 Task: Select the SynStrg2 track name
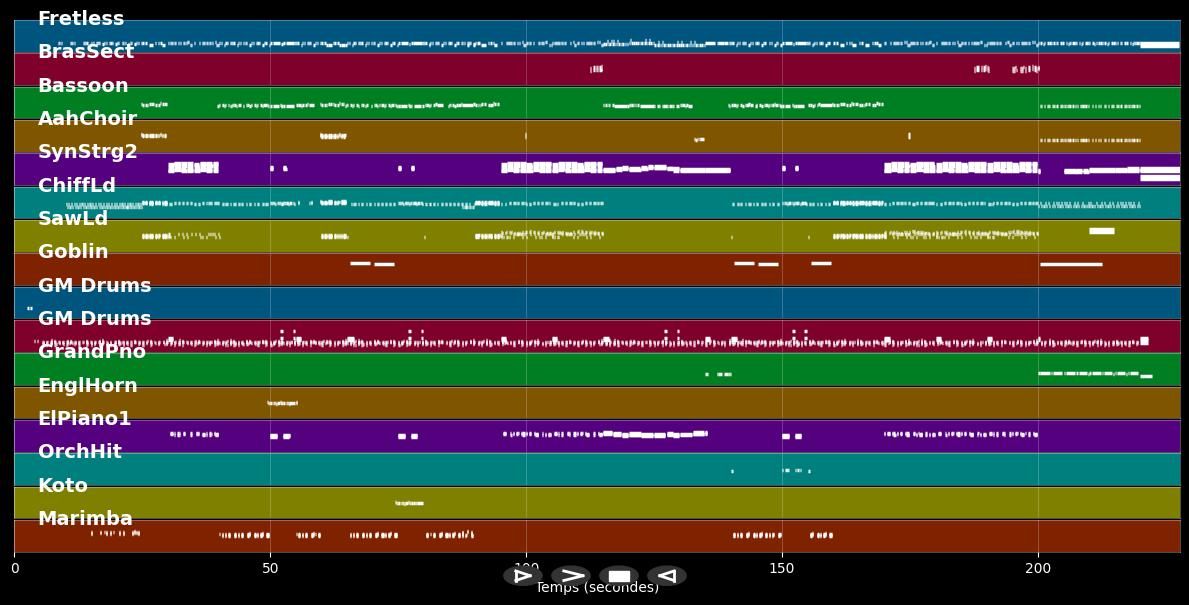point(86,151)
